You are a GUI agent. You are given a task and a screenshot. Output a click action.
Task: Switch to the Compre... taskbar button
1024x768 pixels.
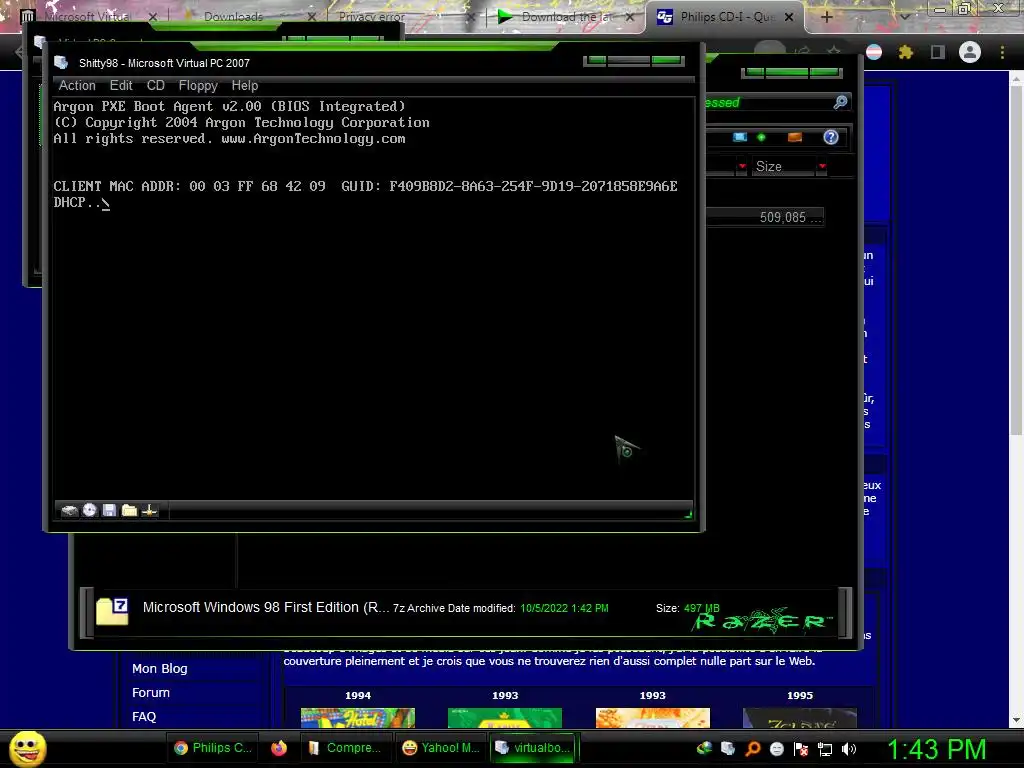[345, 748]
